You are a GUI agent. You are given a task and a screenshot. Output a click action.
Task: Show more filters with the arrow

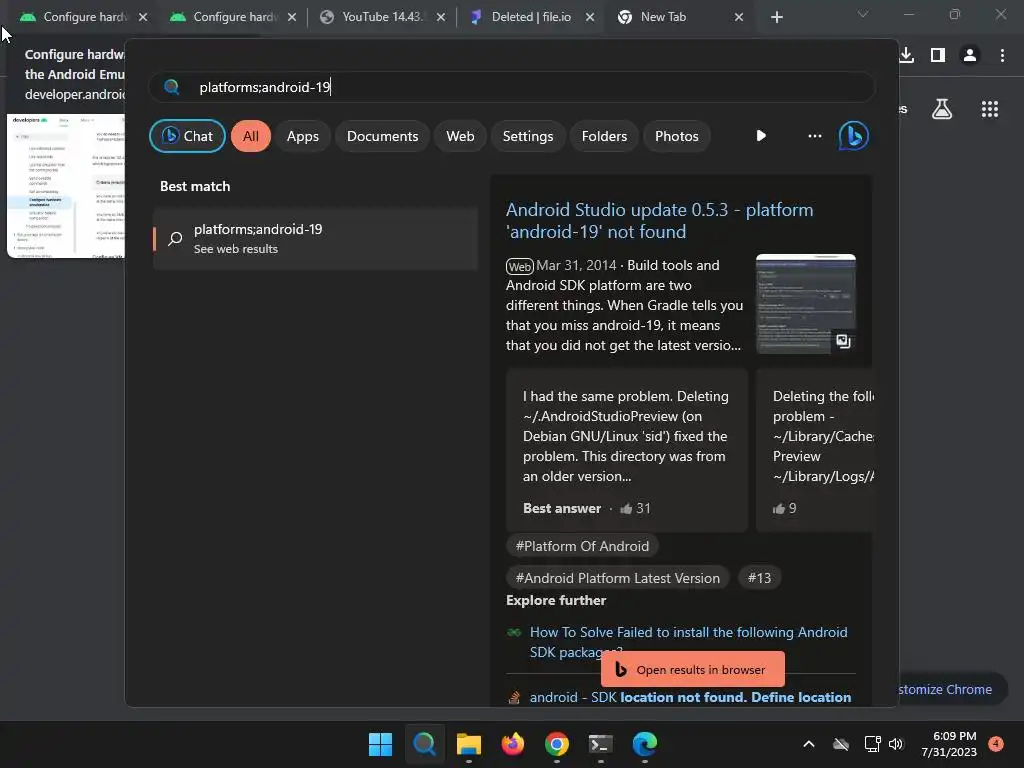point(761,136)
